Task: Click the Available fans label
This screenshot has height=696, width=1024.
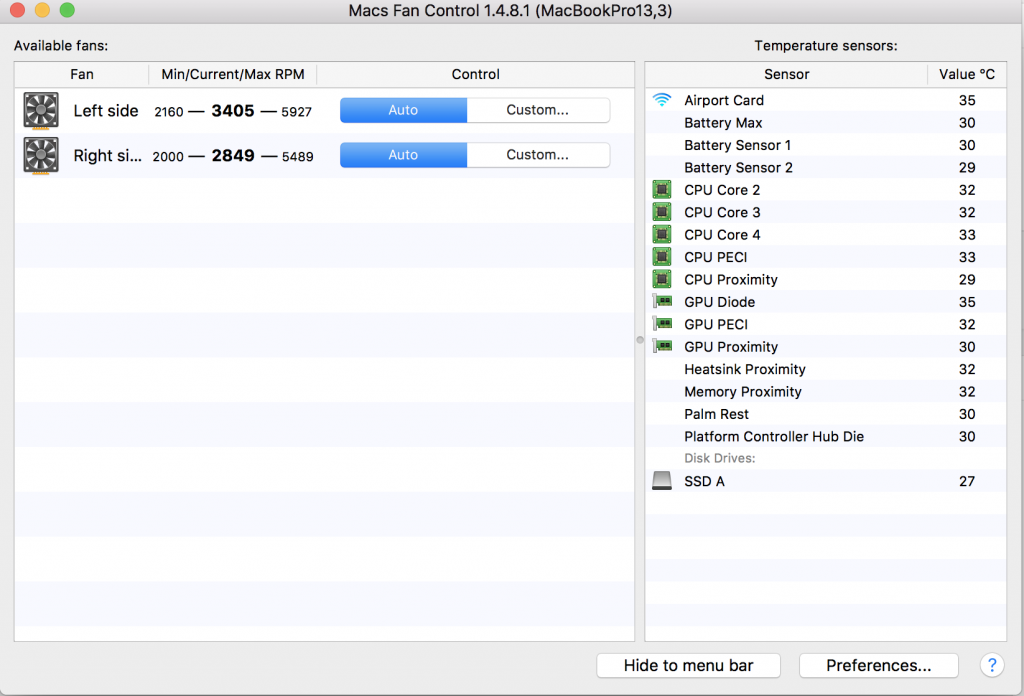Action: 61,46
